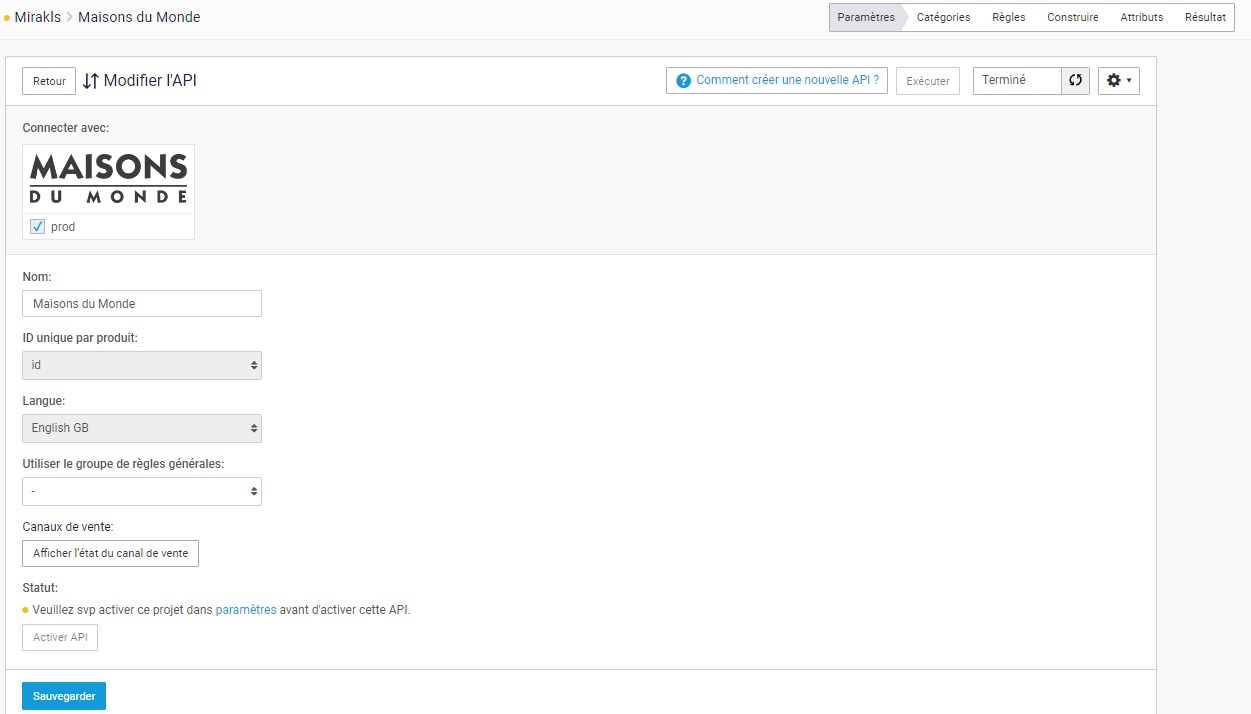Screen dimensions: 1251x714
Task: Click the up-down arrows icon beside Modifier l'API
Action: click(91, 81)
